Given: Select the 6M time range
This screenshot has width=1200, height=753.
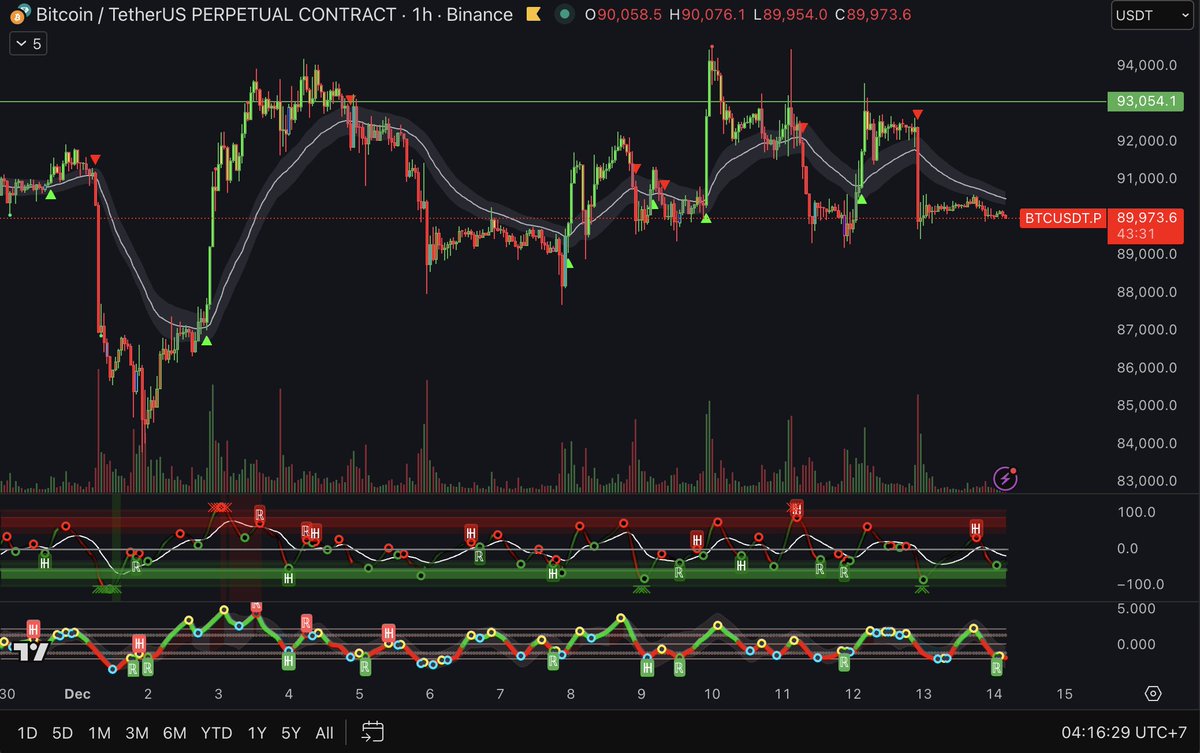Looking at the screenshot, I should pos(175,733).
